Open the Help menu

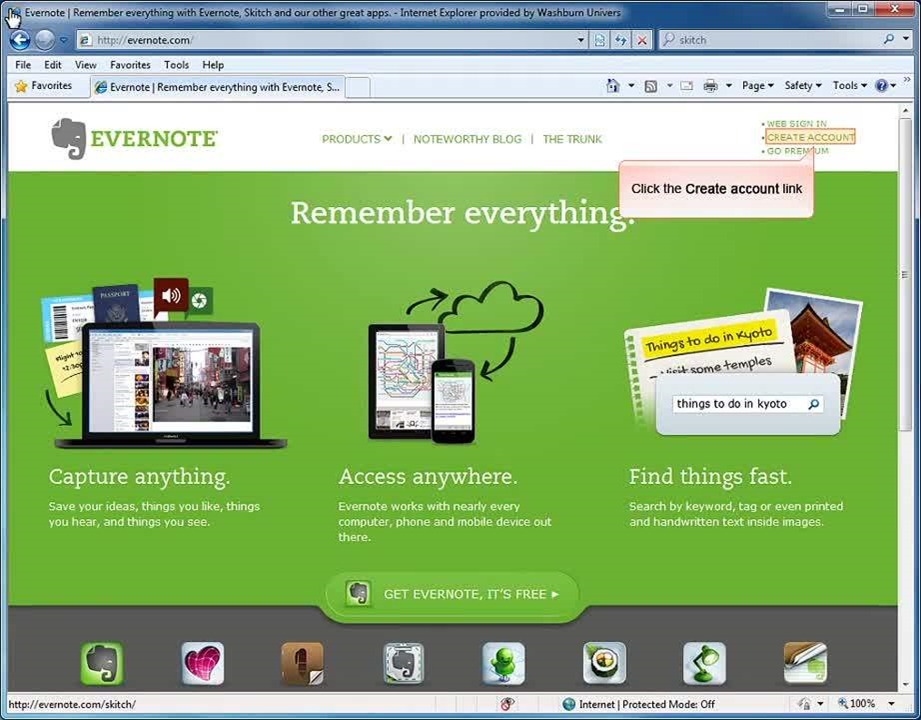(x=213, y=65)
